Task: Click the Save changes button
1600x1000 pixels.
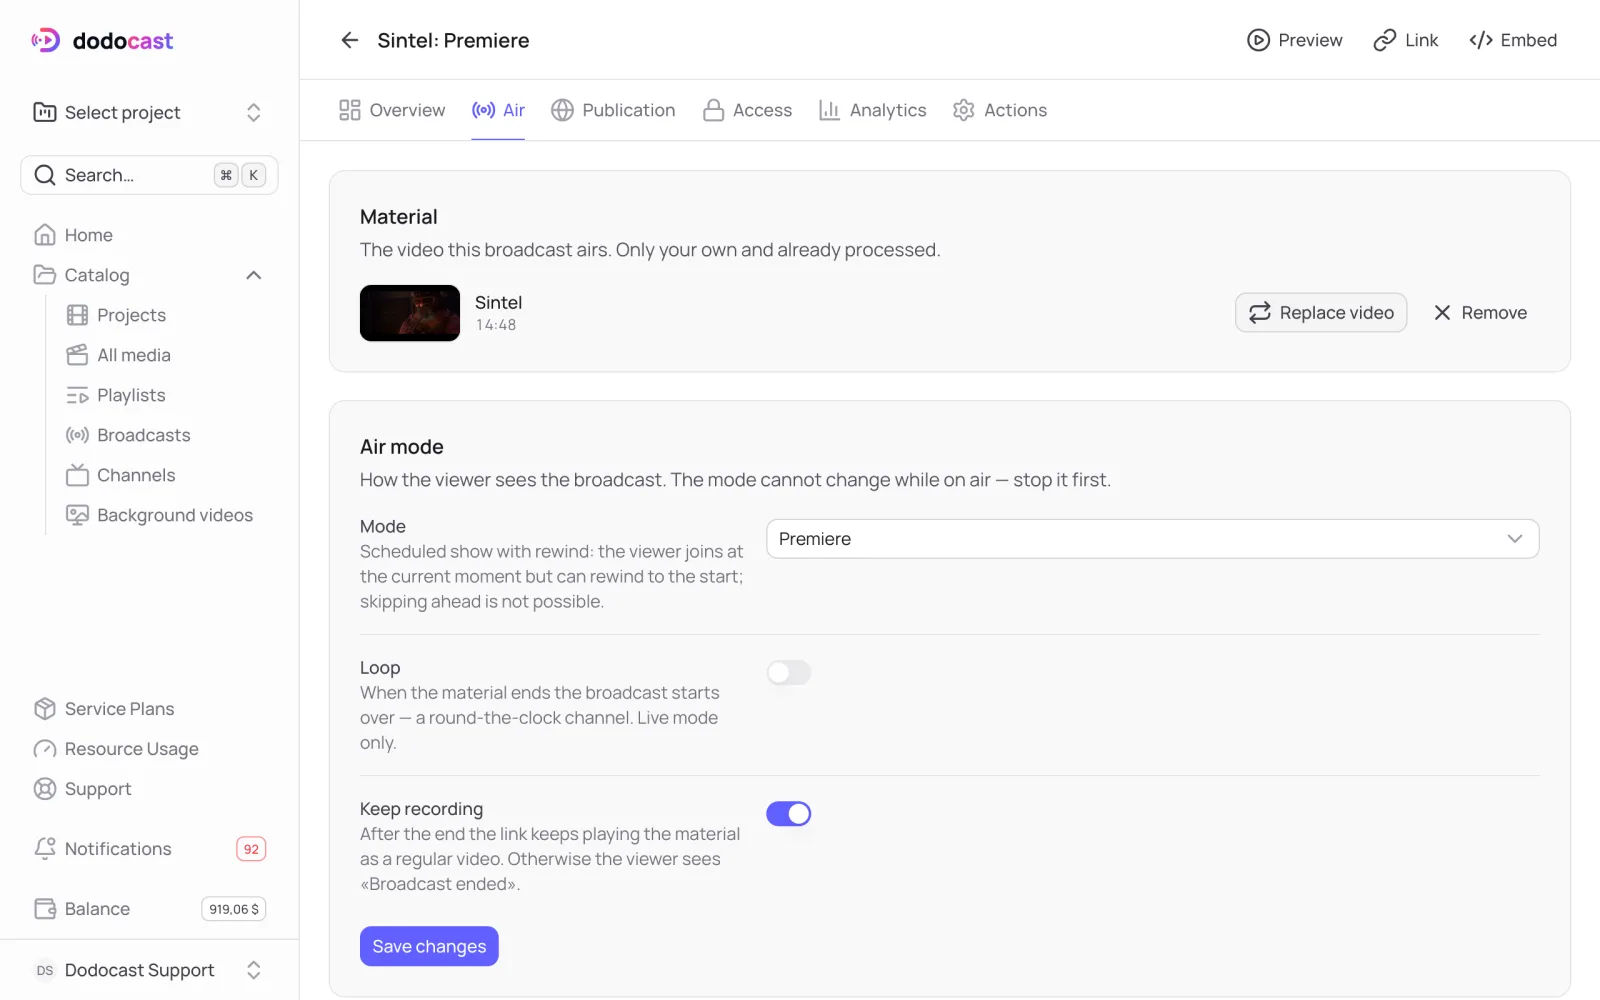Action: 429,947
